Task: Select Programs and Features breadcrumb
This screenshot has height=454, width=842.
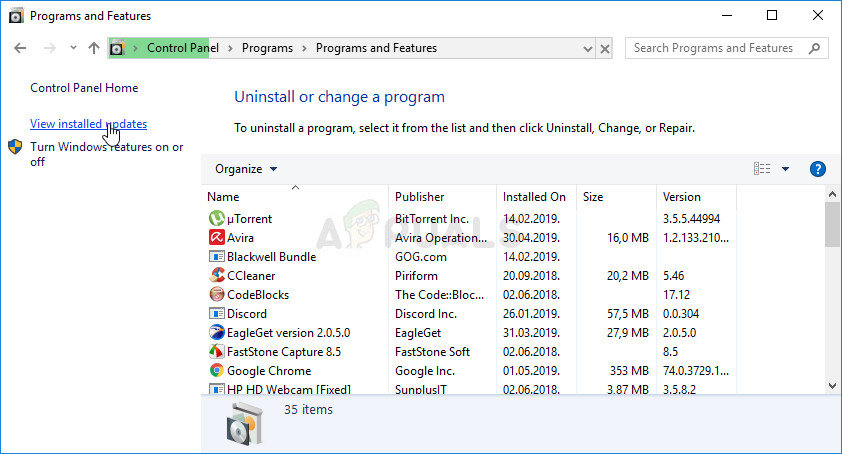Action: (376, 48)
